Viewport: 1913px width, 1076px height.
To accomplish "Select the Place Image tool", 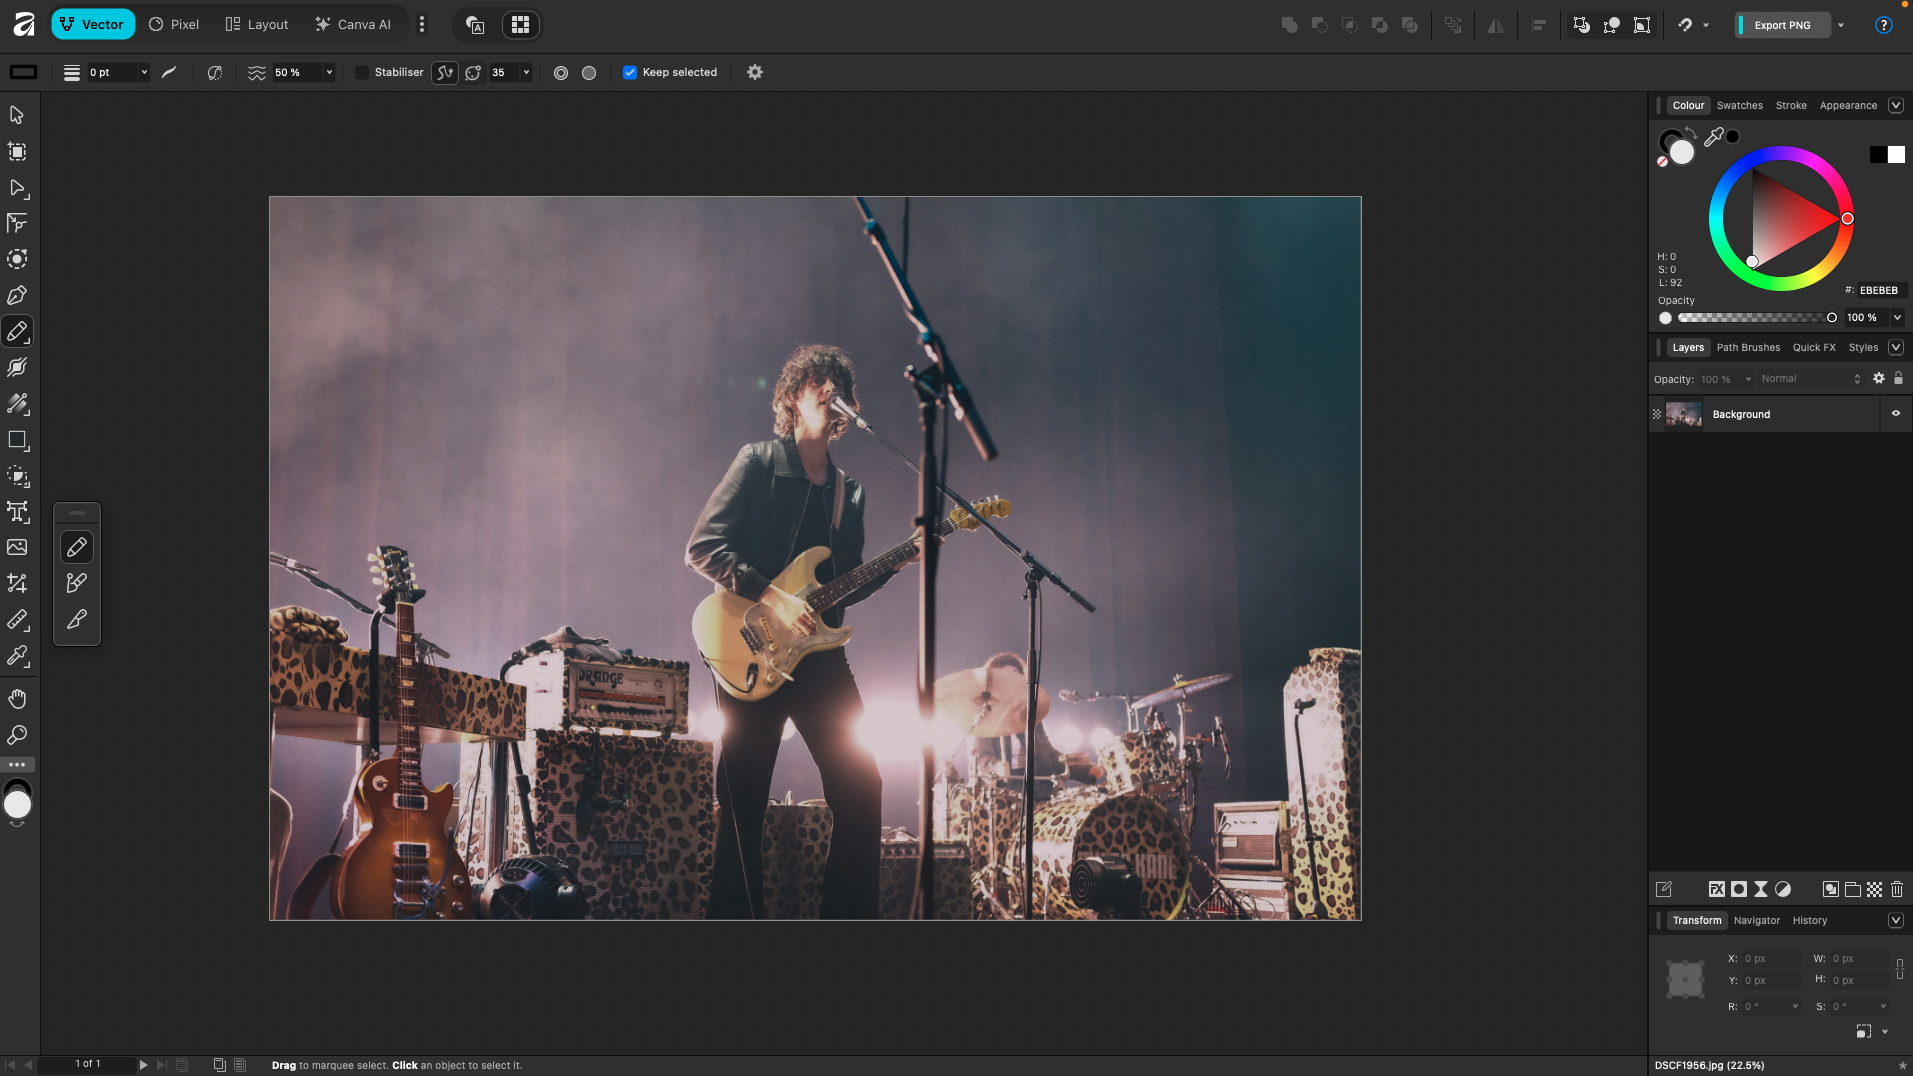I will (17, 547).
